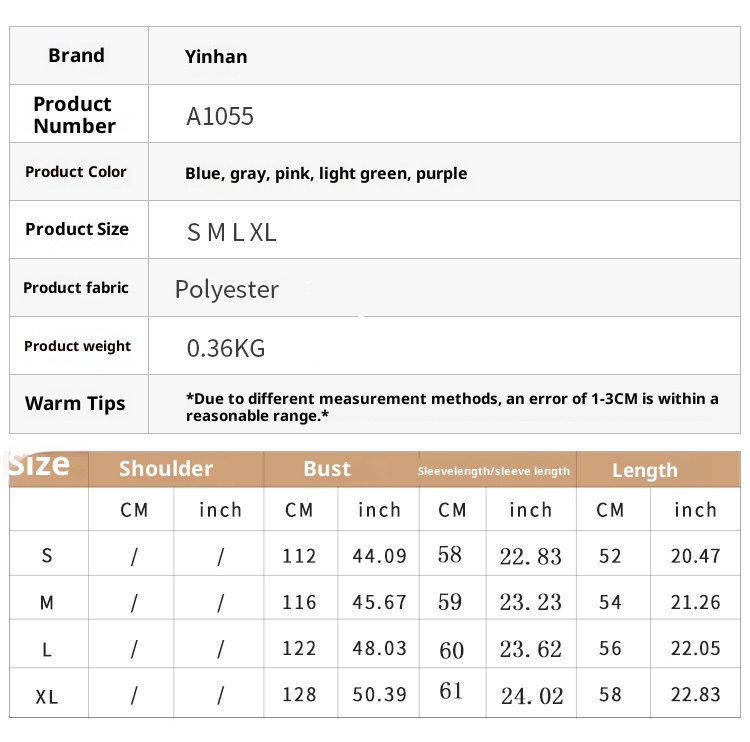Click the Bust column header
750x742 pixels.
(x=327, y=469)
